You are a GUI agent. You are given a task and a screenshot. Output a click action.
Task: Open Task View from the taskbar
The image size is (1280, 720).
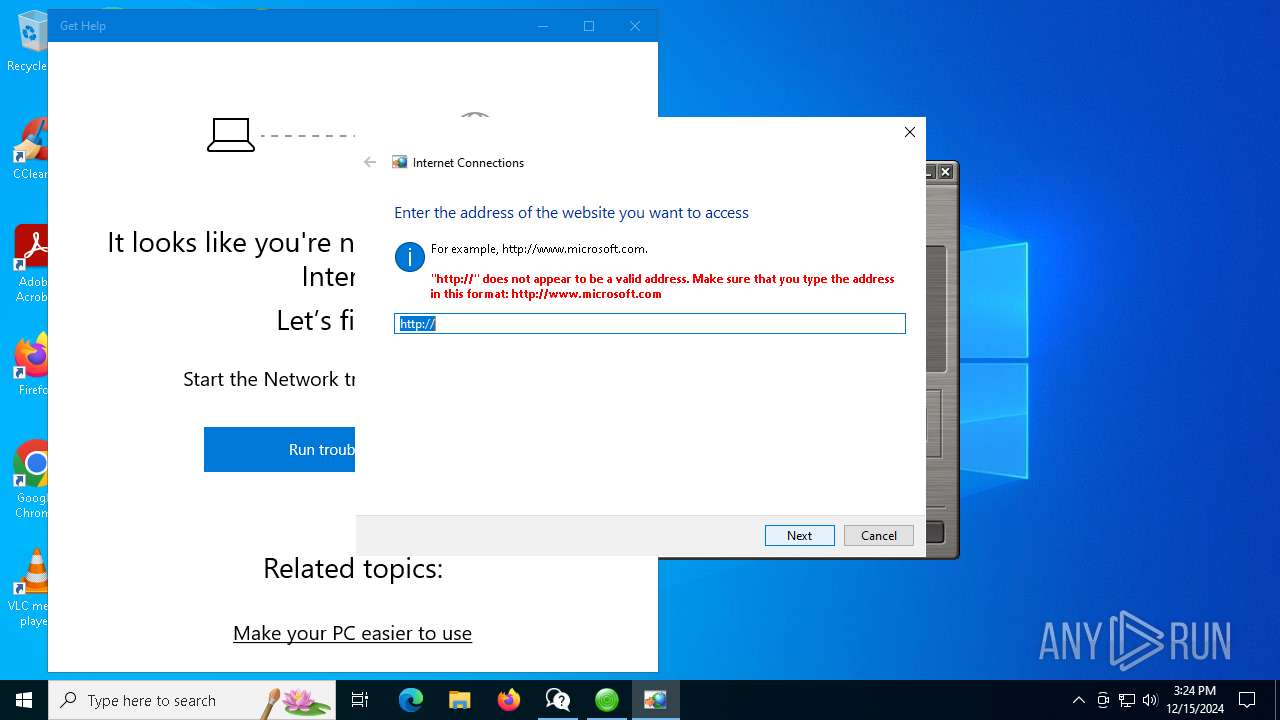pos(360,700)
